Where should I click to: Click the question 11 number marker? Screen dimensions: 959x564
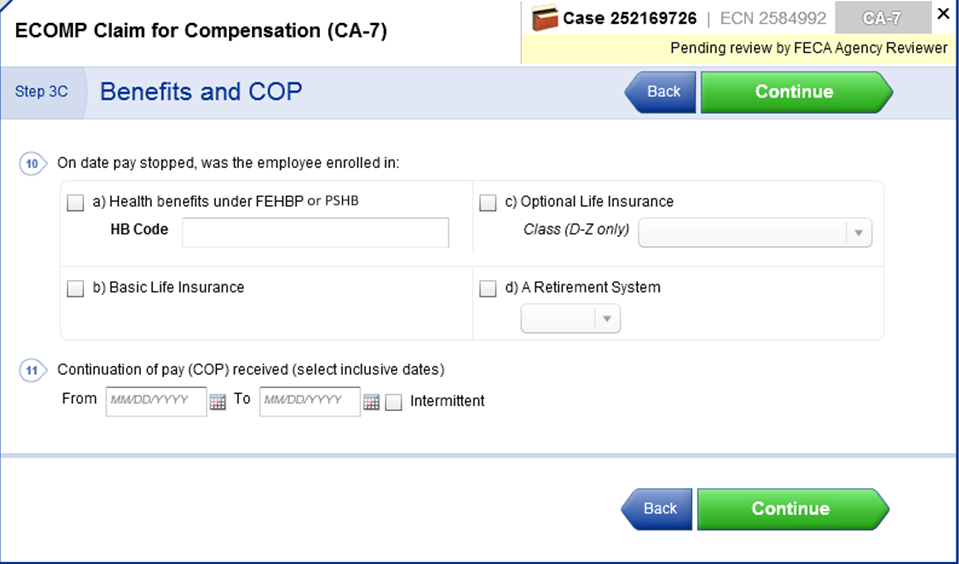click(32, 370)
